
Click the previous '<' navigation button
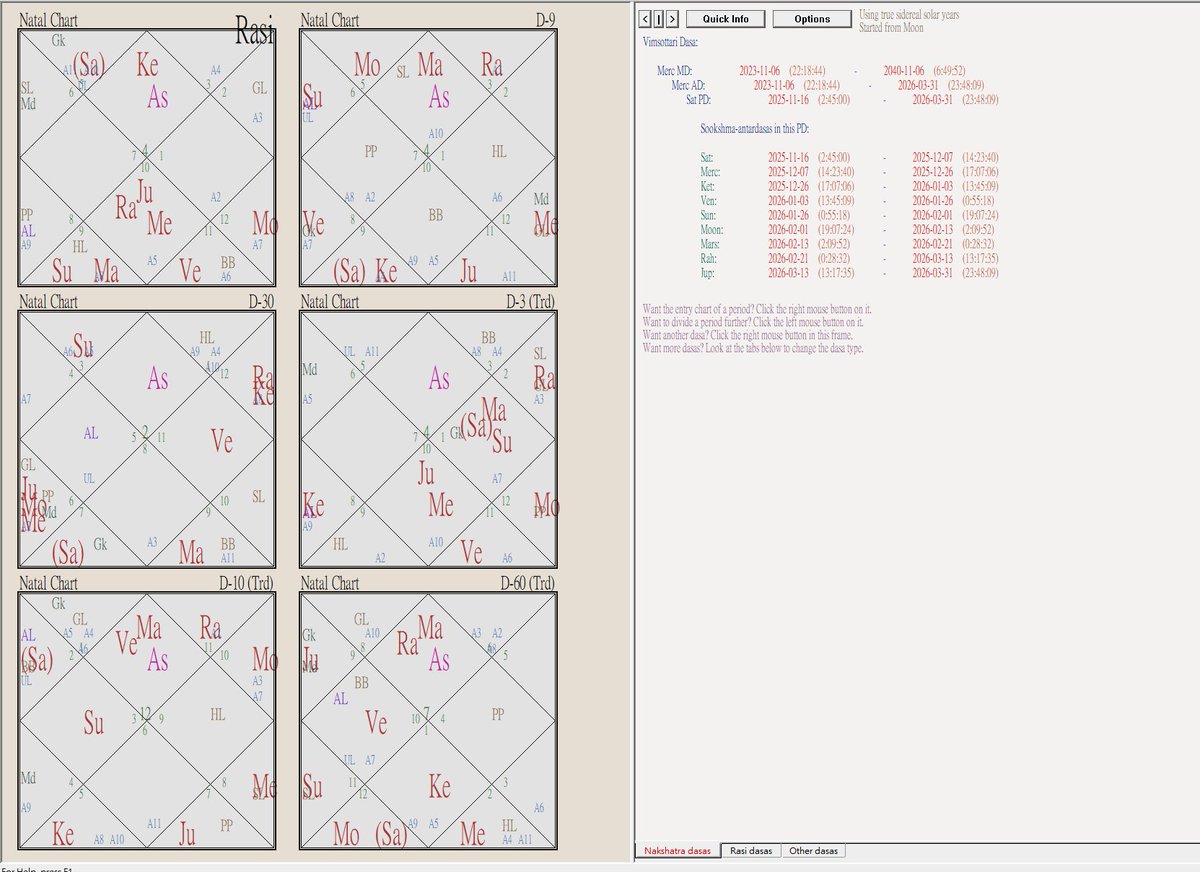[x=645, y=19]
